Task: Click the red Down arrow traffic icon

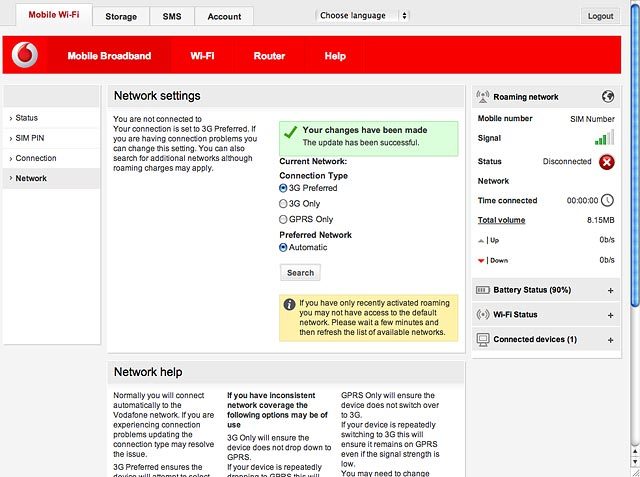Action: point(481,261)
